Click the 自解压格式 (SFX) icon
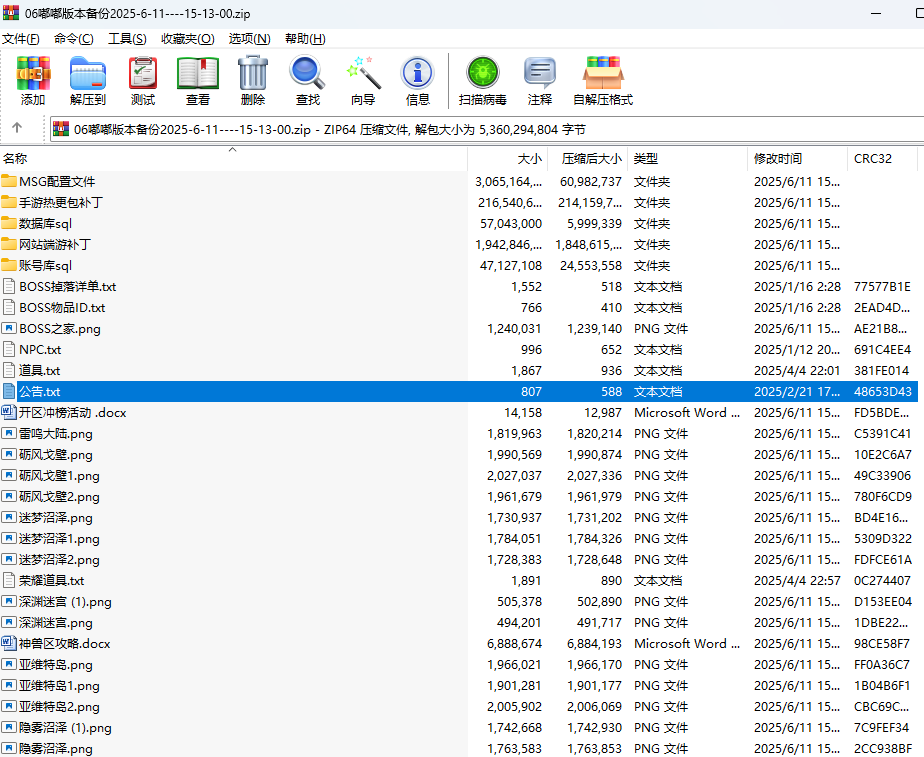 [603, 80]
